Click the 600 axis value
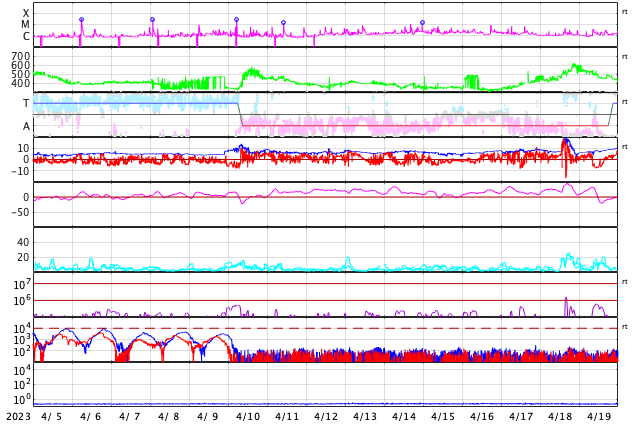 point(21,65)
